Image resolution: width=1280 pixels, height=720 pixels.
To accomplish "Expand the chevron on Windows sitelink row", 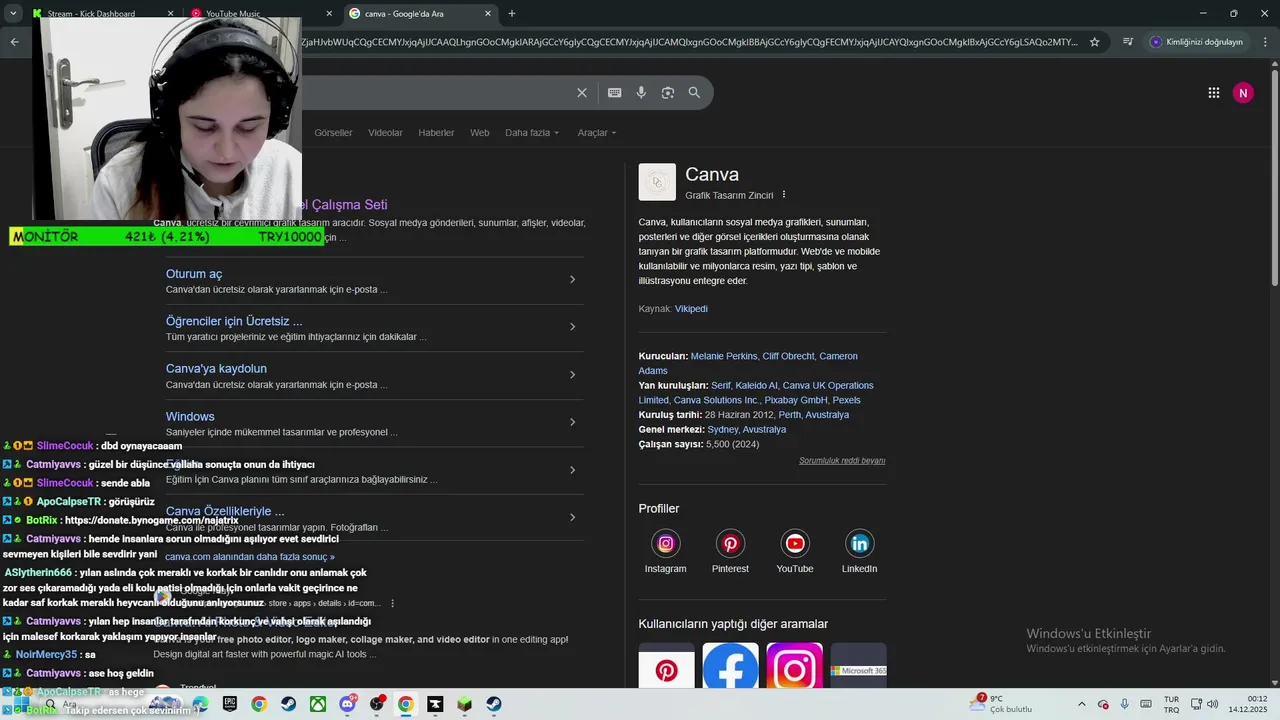I will pos(572,422).
